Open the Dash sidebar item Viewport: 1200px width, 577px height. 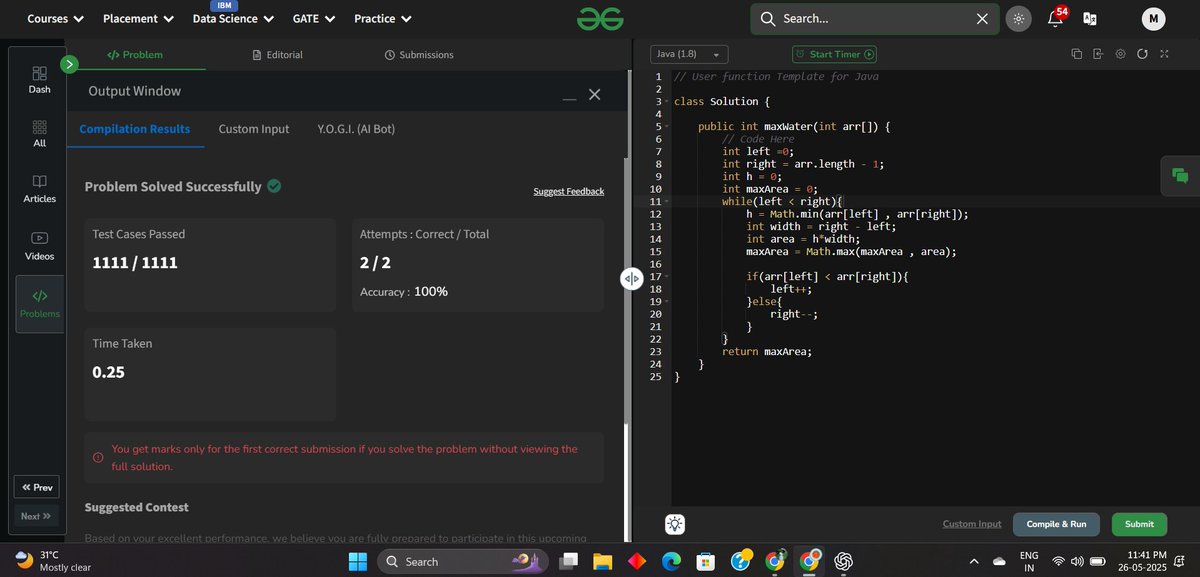39,80
